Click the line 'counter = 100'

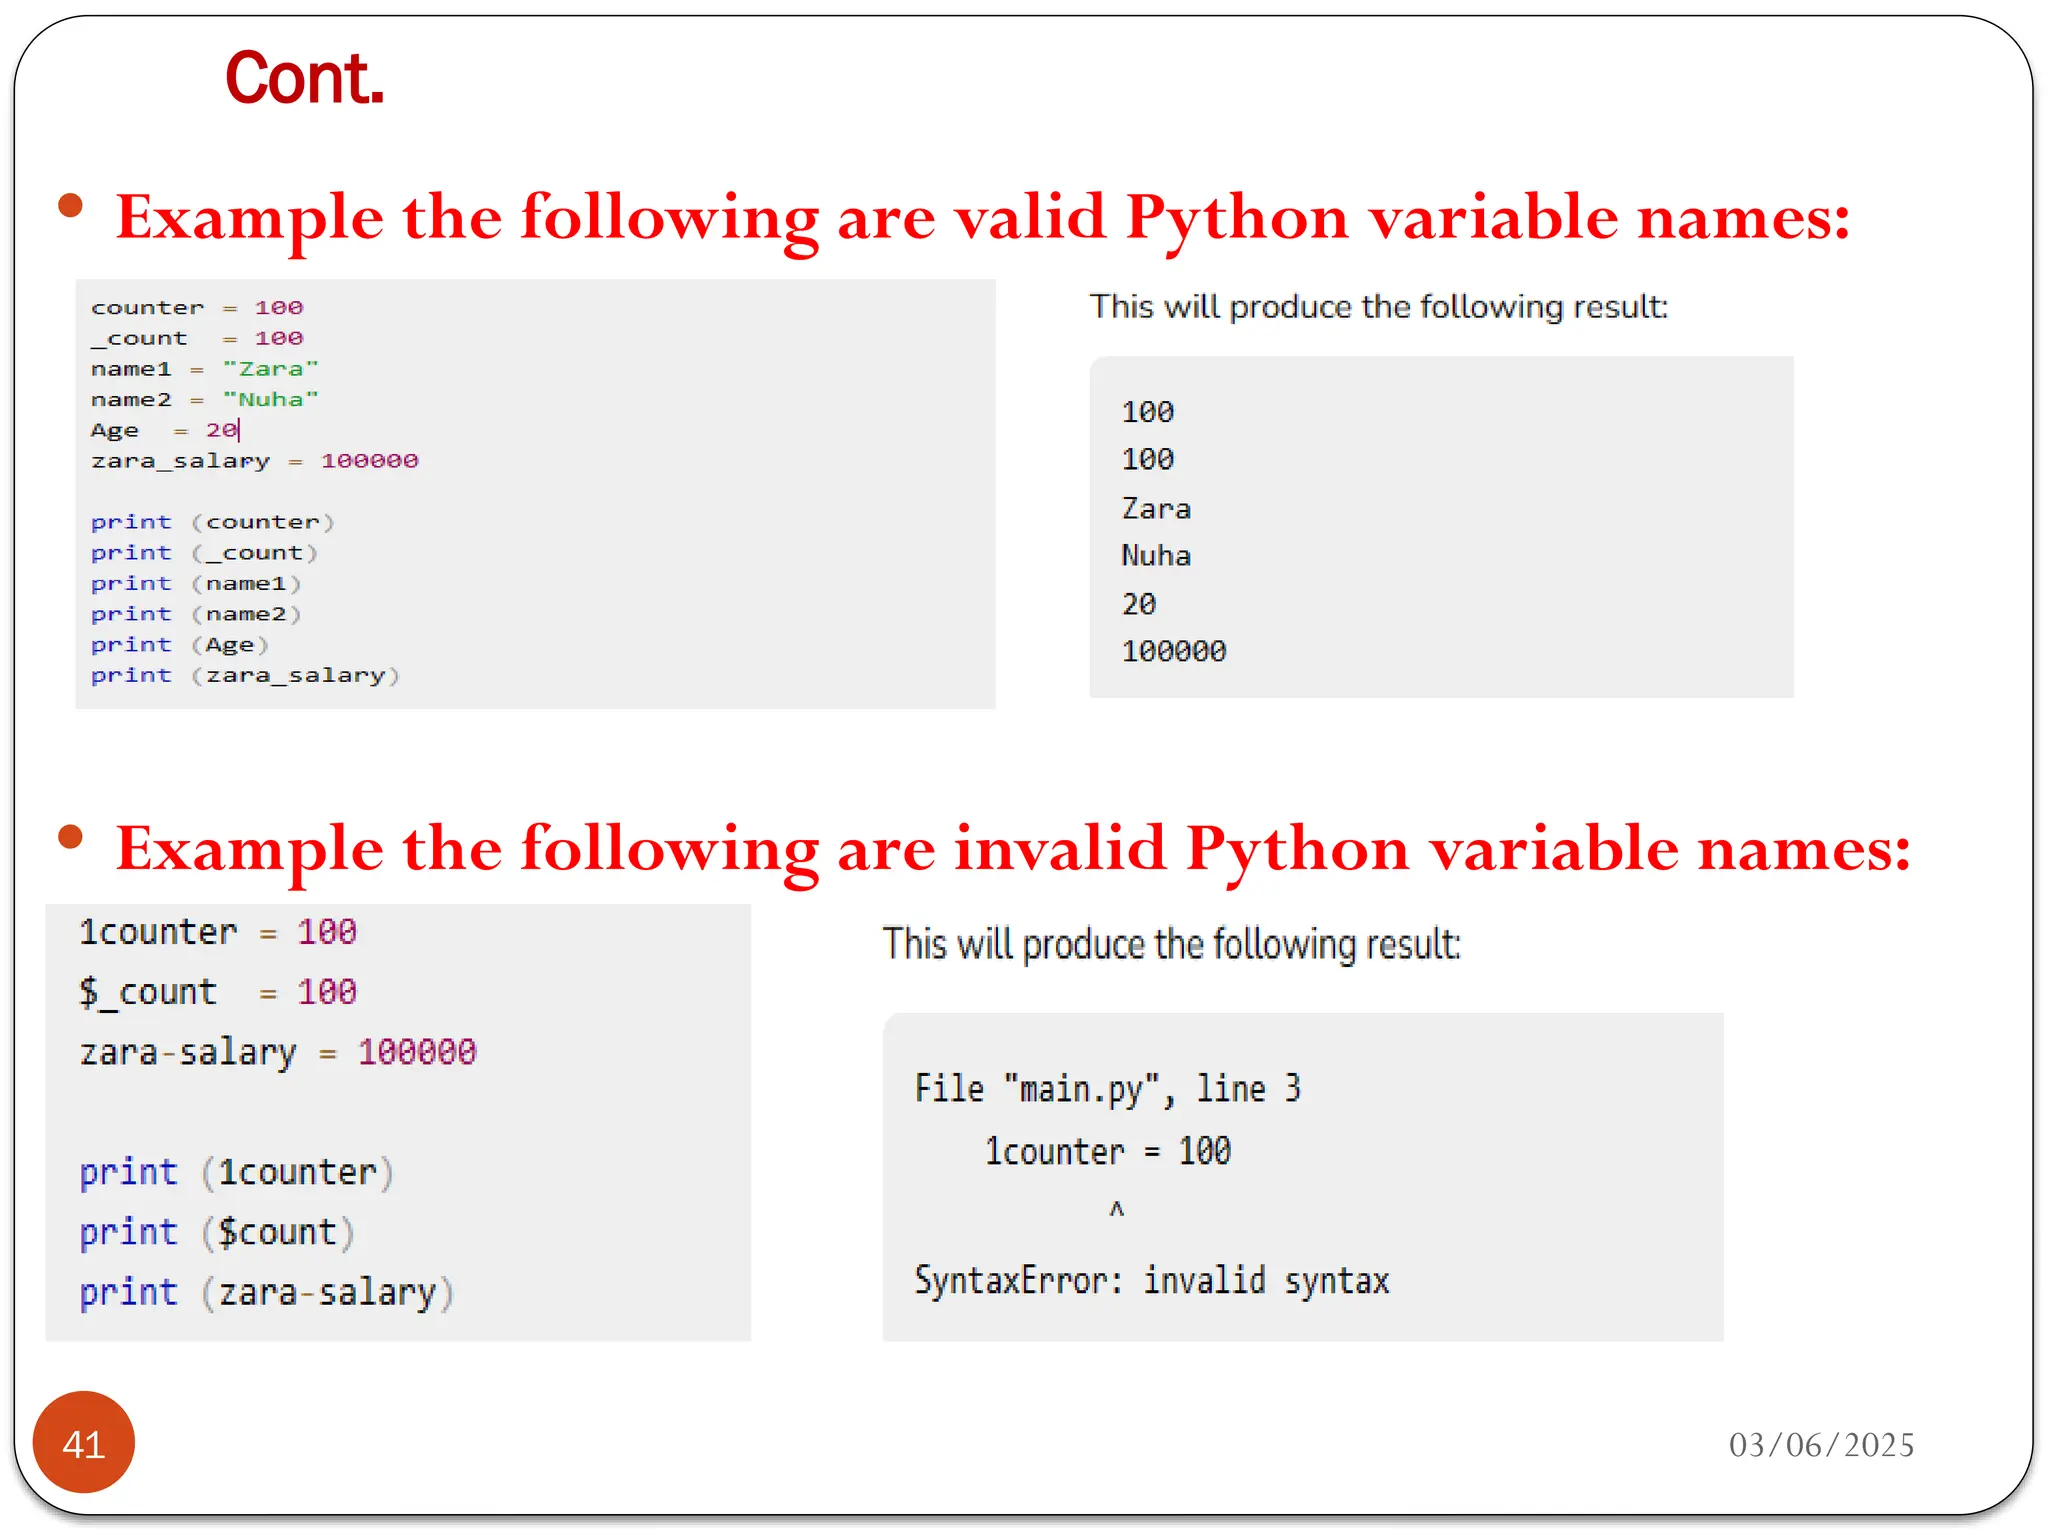[x=197, y=307]
